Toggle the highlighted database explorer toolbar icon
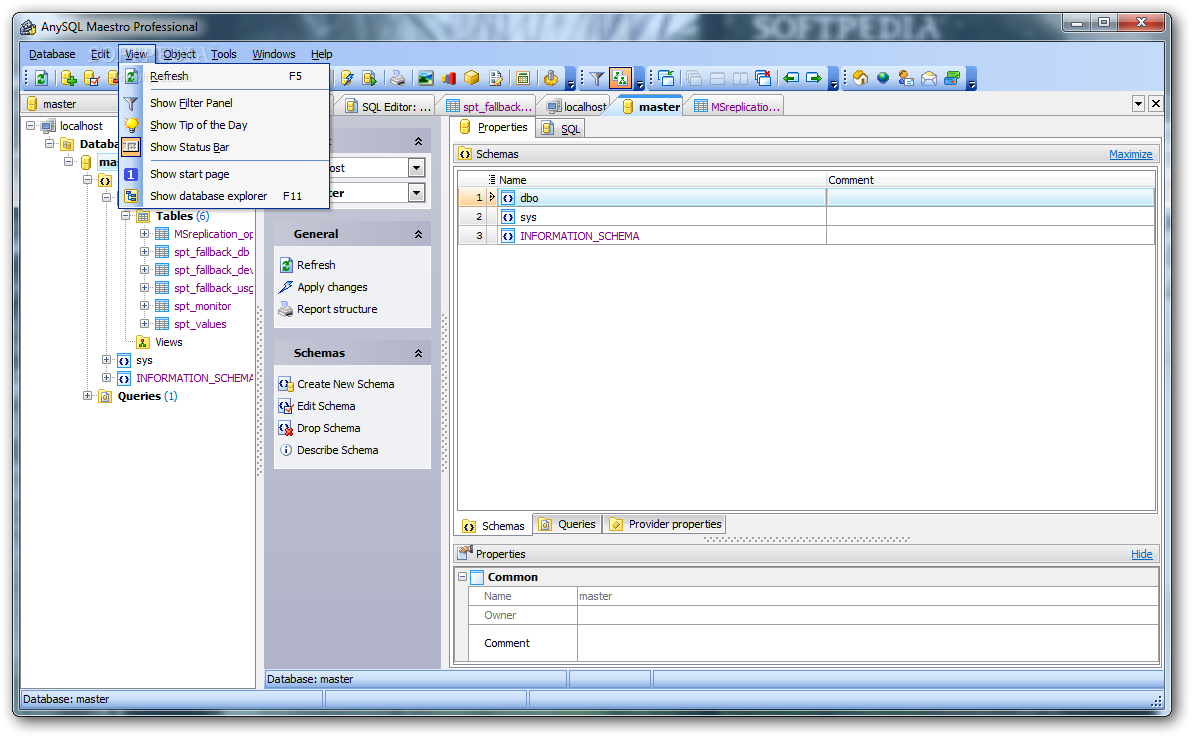Screen dimensions: 1192x737 click(x=620, y=78)
